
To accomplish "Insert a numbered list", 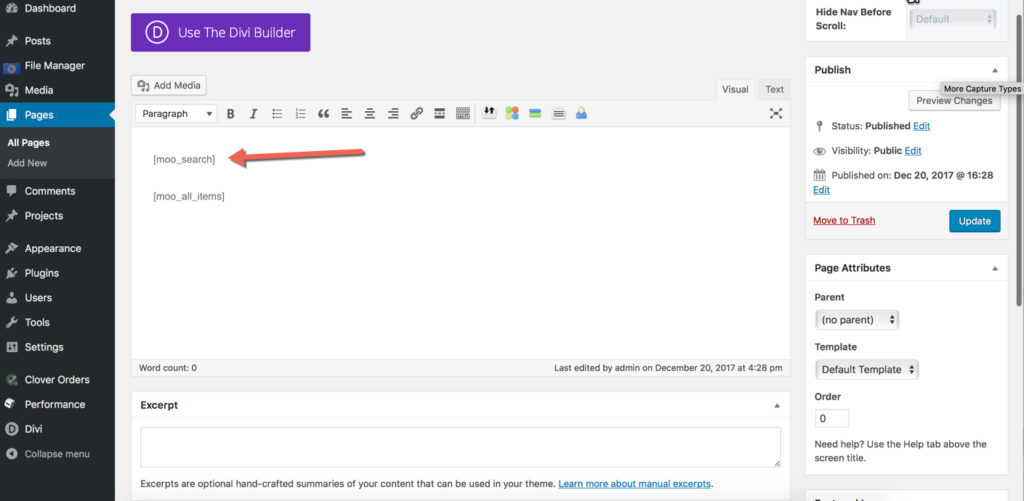I will pos(300,114).
